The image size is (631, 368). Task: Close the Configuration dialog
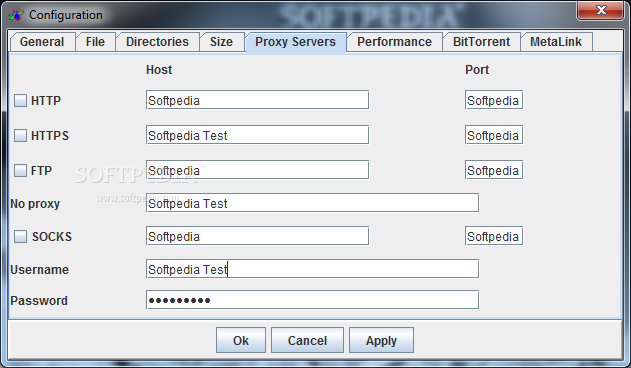pyautogui.click(x=601, y=10)
